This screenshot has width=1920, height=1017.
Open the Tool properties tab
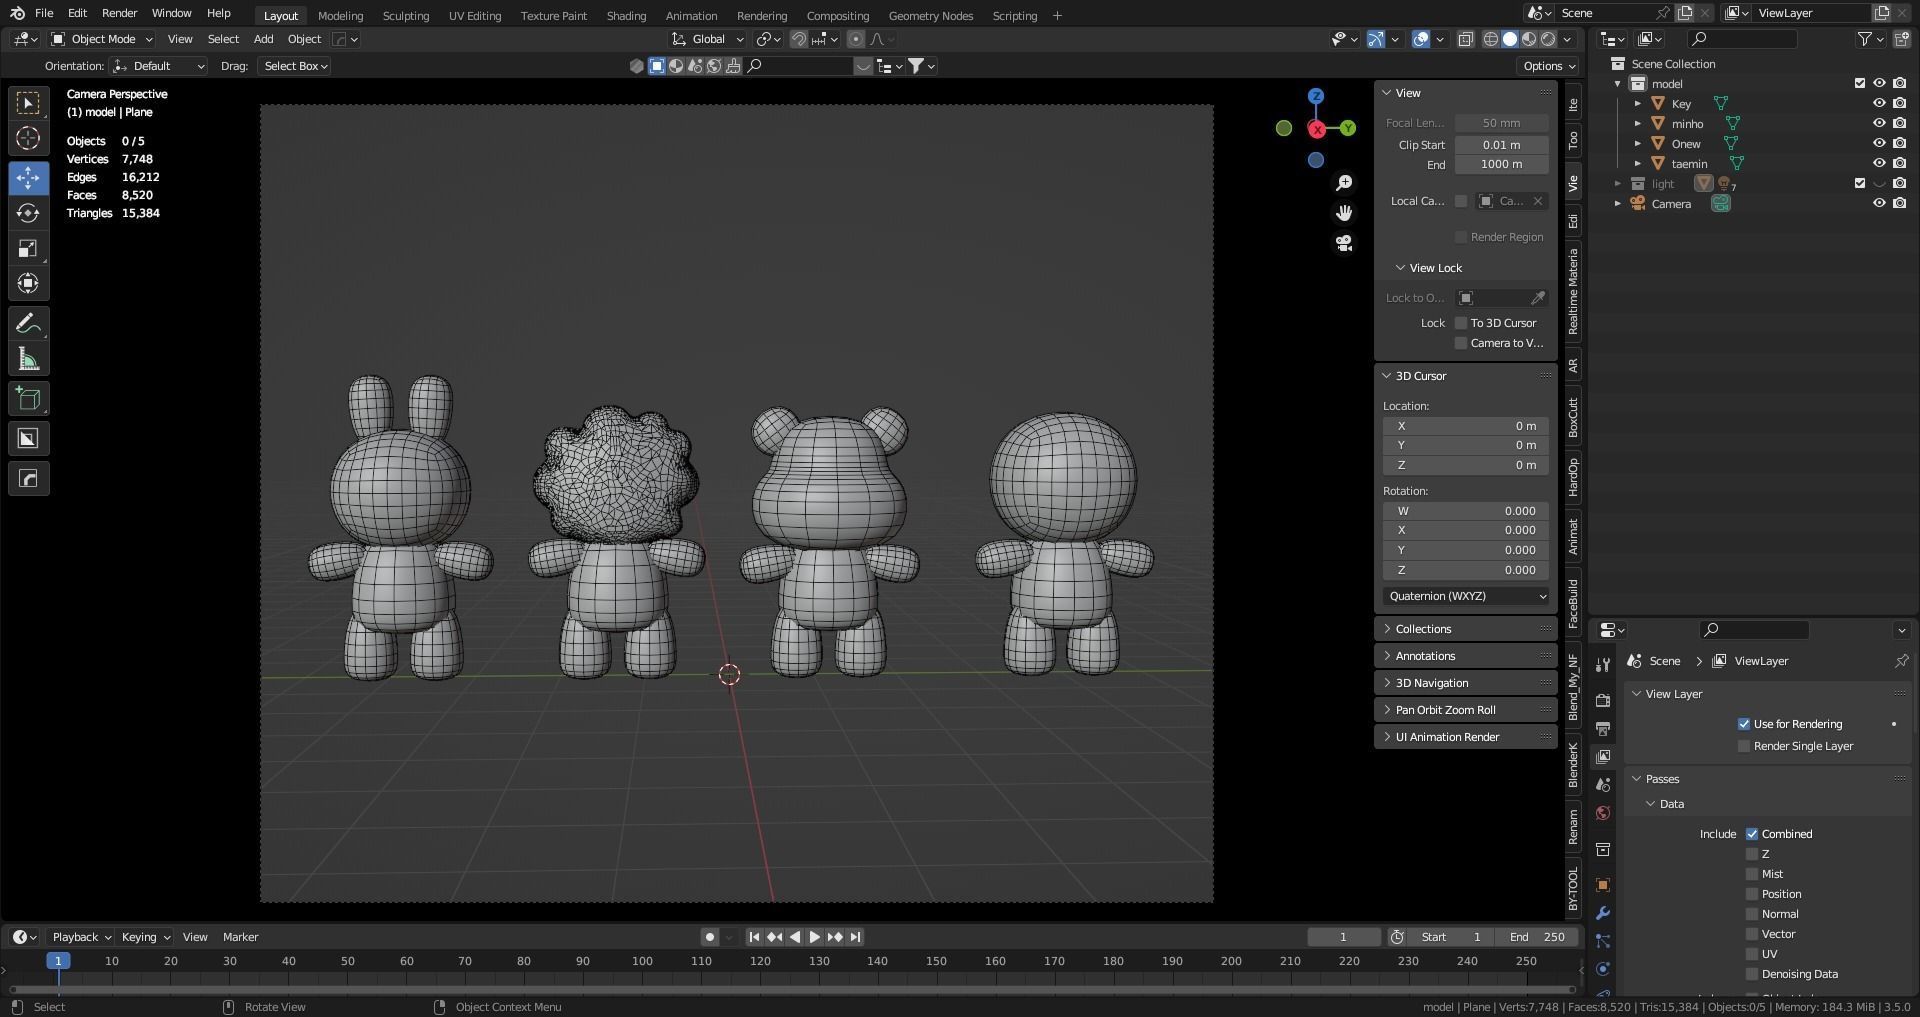[x=1603, y=665]
